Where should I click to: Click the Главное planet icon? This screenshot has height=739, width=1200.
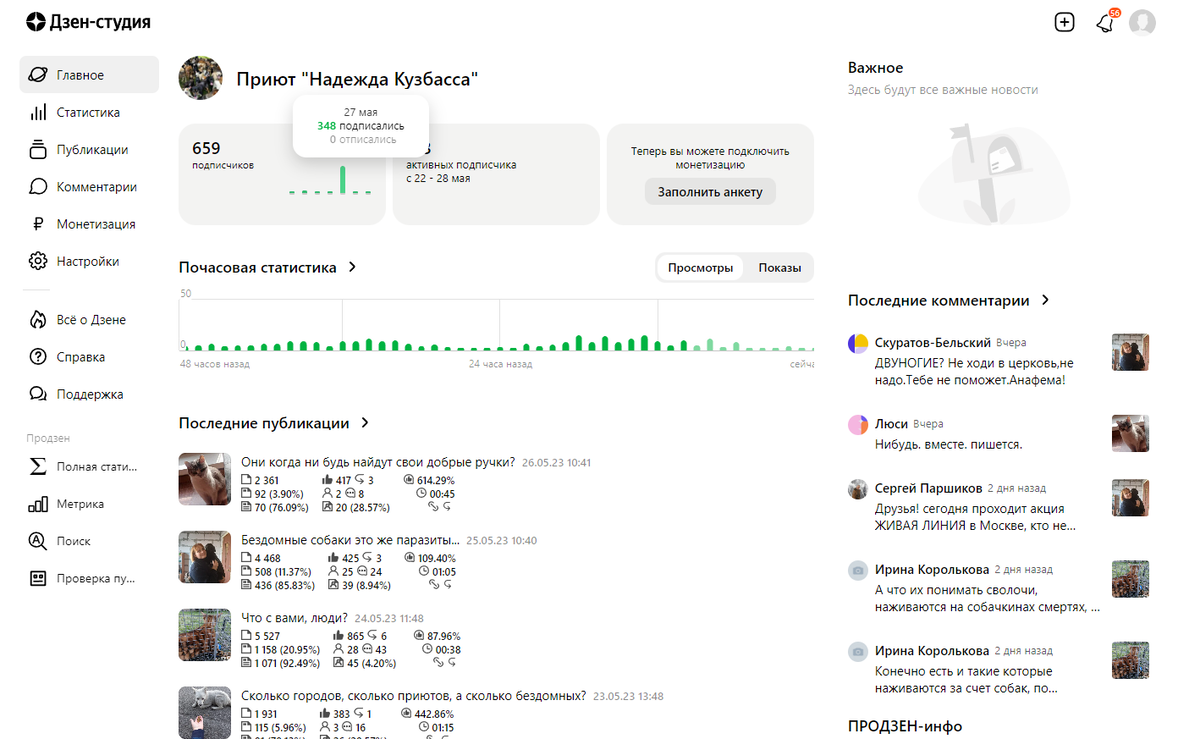tap(38, 75)
